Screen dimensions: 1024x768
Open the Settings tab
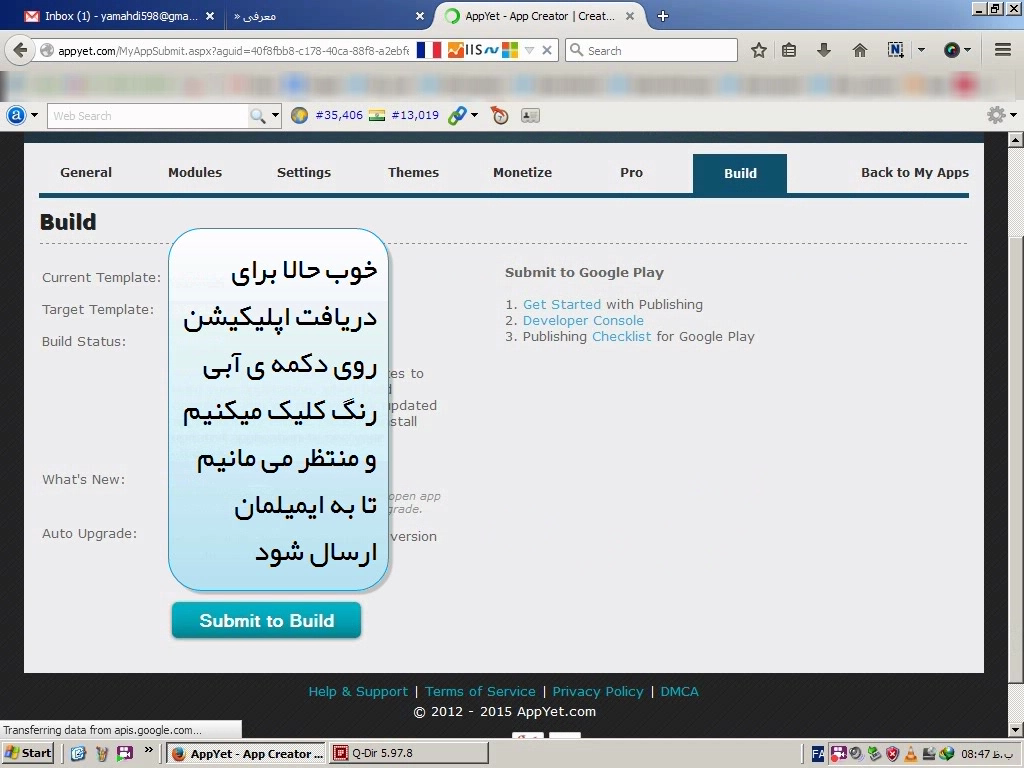304,172
